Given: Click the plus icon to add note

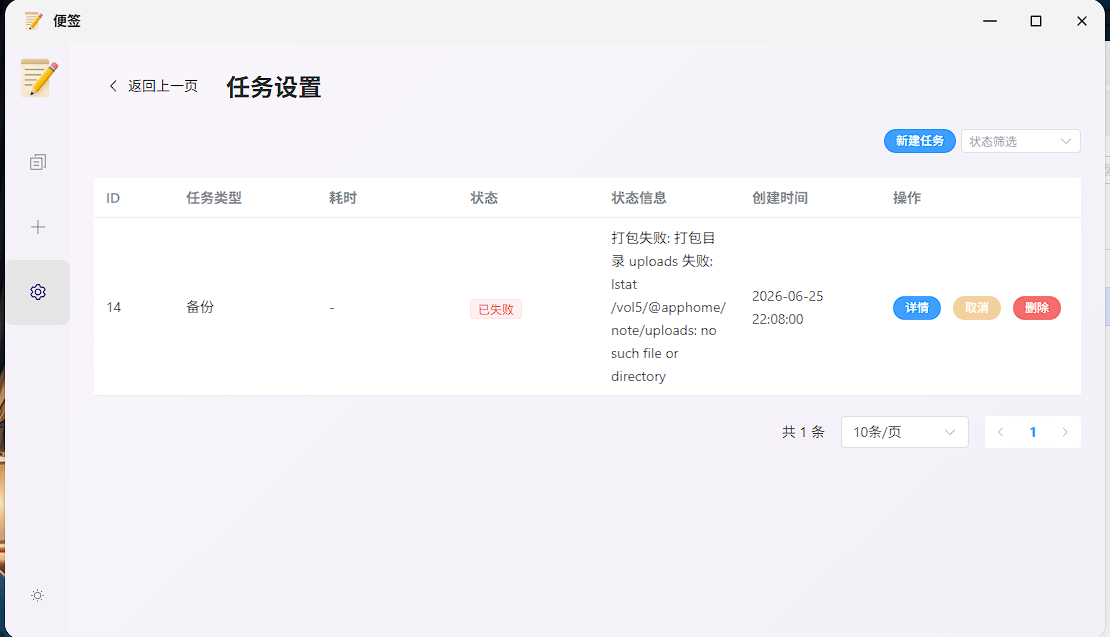Looking at the screenshot, I should click(38, 227).
